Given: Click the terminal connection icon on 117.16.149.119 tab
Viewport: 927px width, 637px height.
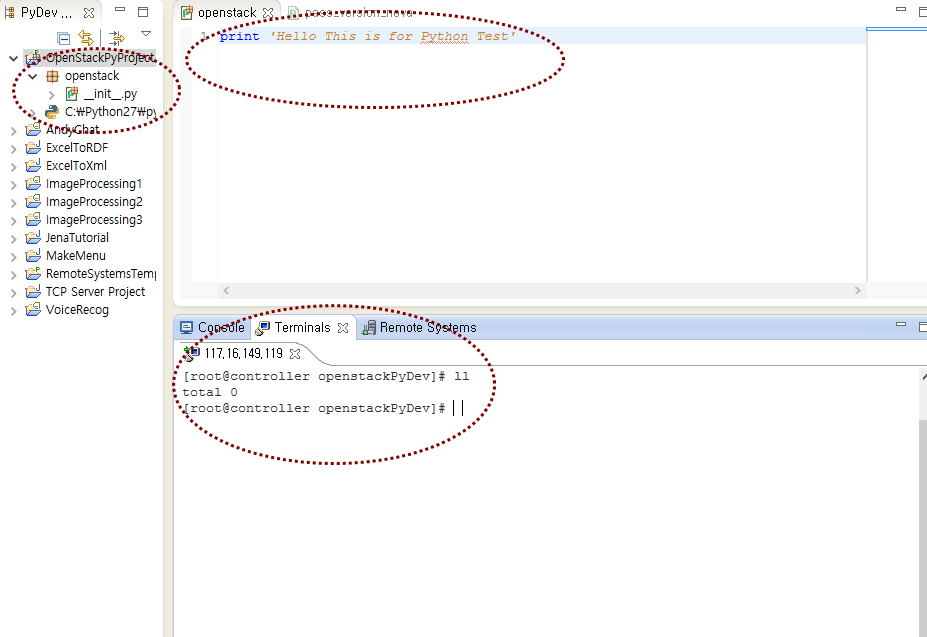Looking at the screenshot, I should click(x=190, y=352).
